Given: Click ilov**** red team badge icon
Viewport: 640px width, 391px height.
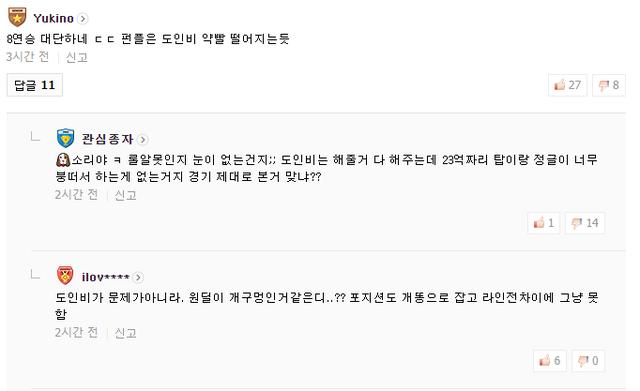Looking at the screenshot, I should 65,275.
